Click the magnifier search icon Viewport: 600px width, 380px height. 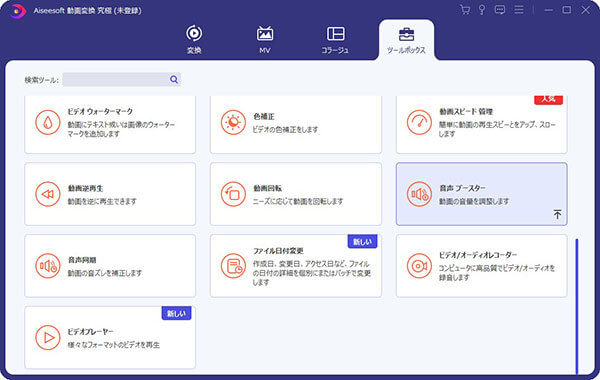[174, 80]
